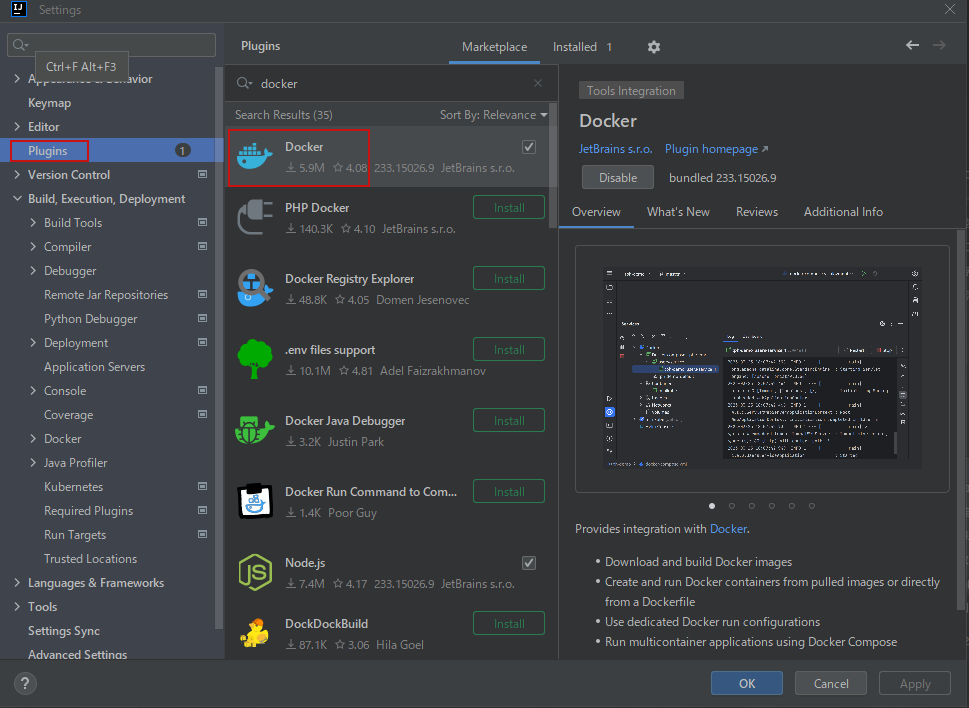Open the plugins settings gear icon

tap(653, 47)
